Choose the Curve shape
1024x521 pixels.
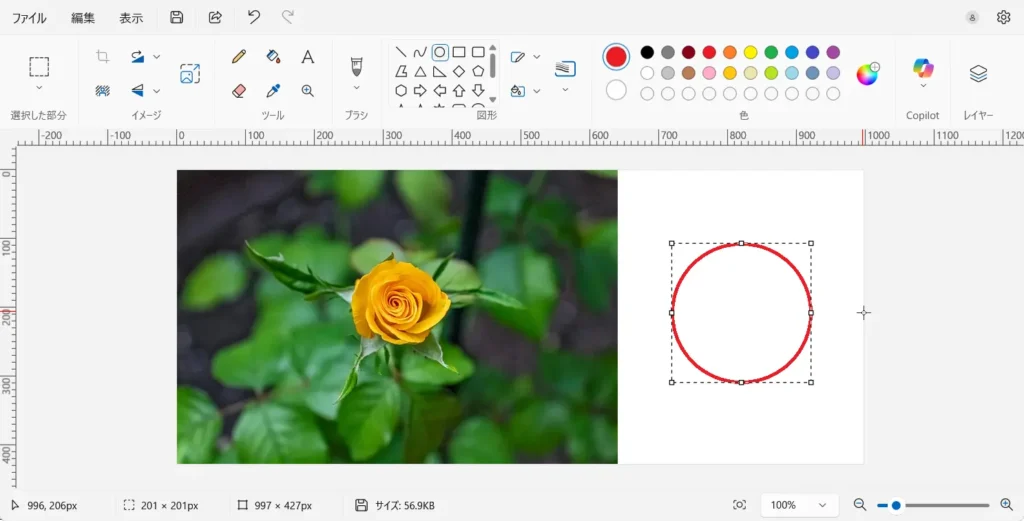[x=421, y=52]
